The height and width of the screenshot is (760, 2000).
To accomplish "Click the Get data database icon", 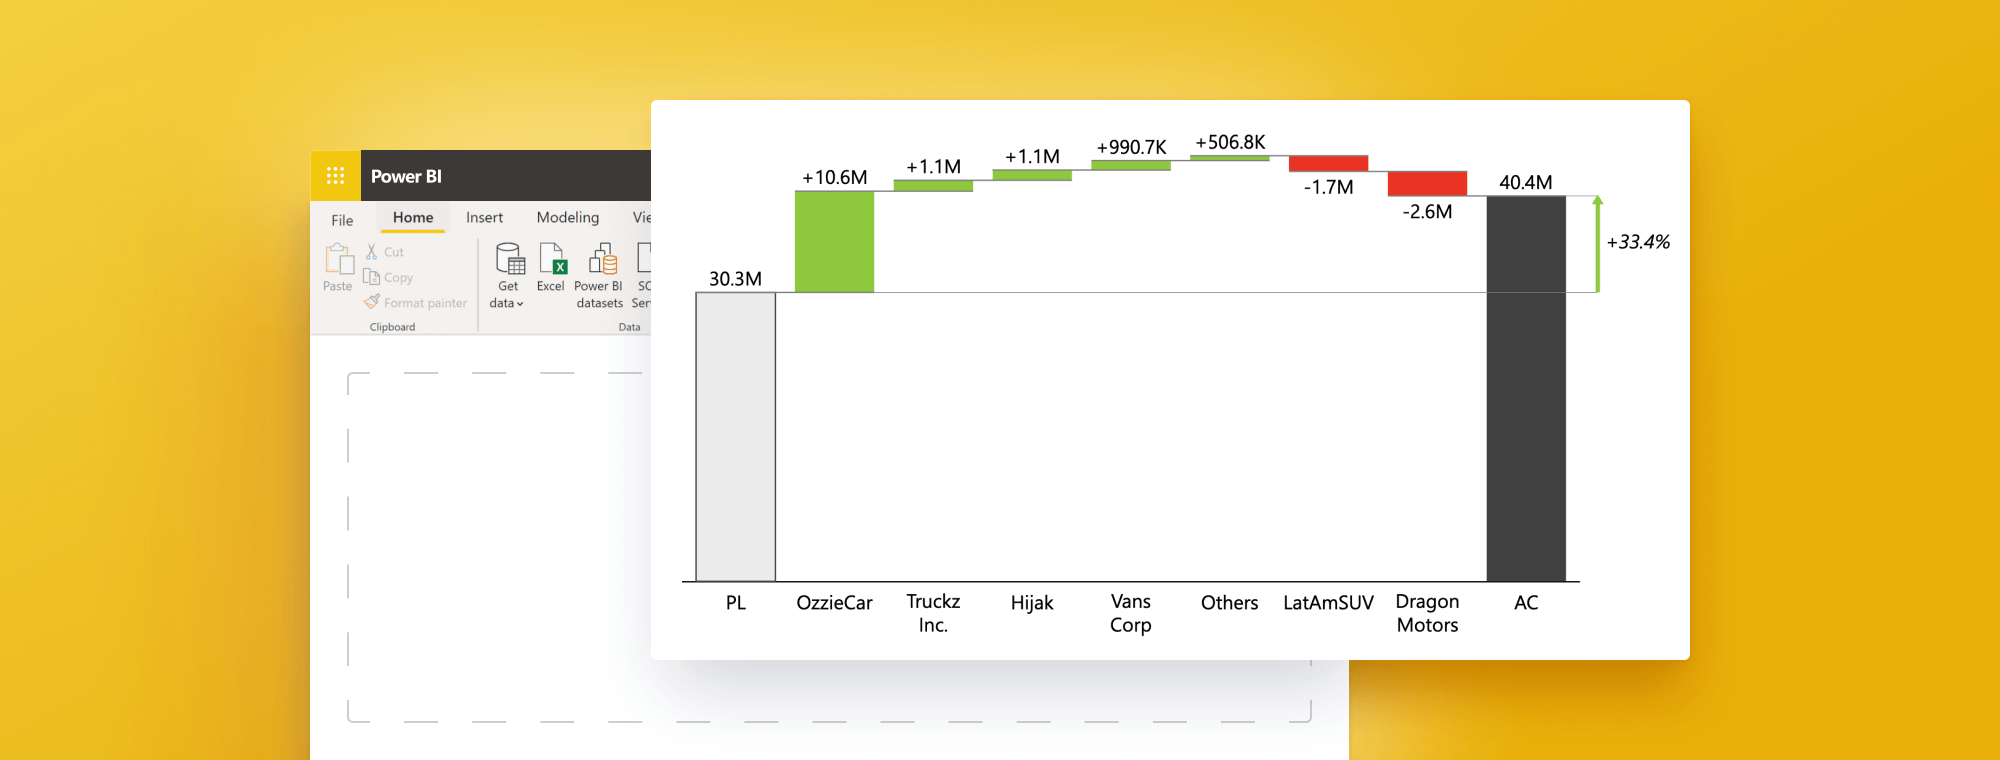I will [x=510, y=259].
